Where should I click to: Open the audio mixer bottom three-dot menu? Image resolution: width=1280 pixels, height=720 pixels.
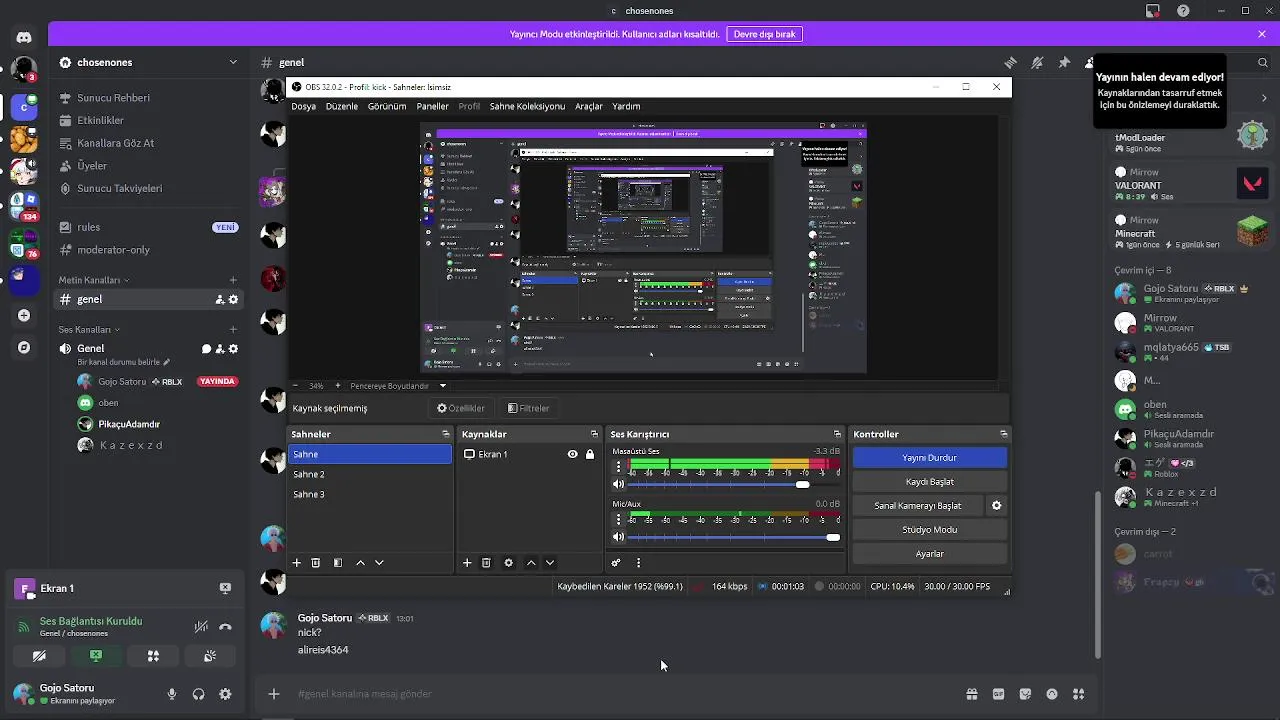click(x=638, y=563)
